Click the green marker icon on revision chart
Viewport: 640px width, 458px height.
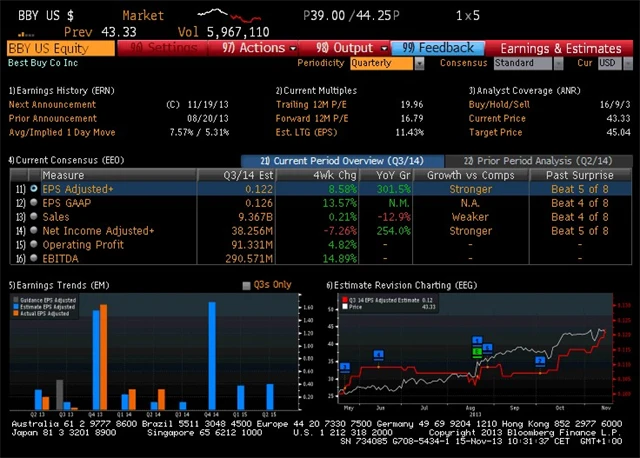(x=478, y=352)
